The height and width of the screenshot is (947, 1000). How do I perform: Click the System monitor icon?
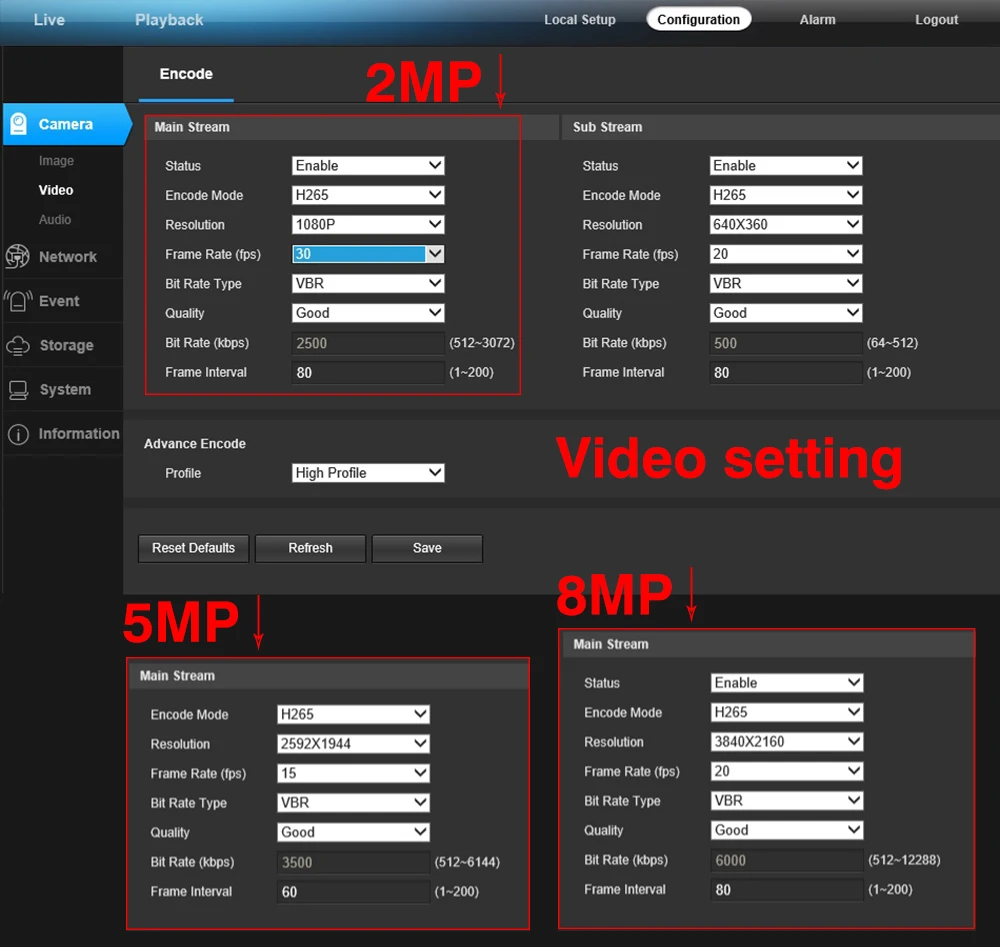pyautogui.click(x=18, y=389)
